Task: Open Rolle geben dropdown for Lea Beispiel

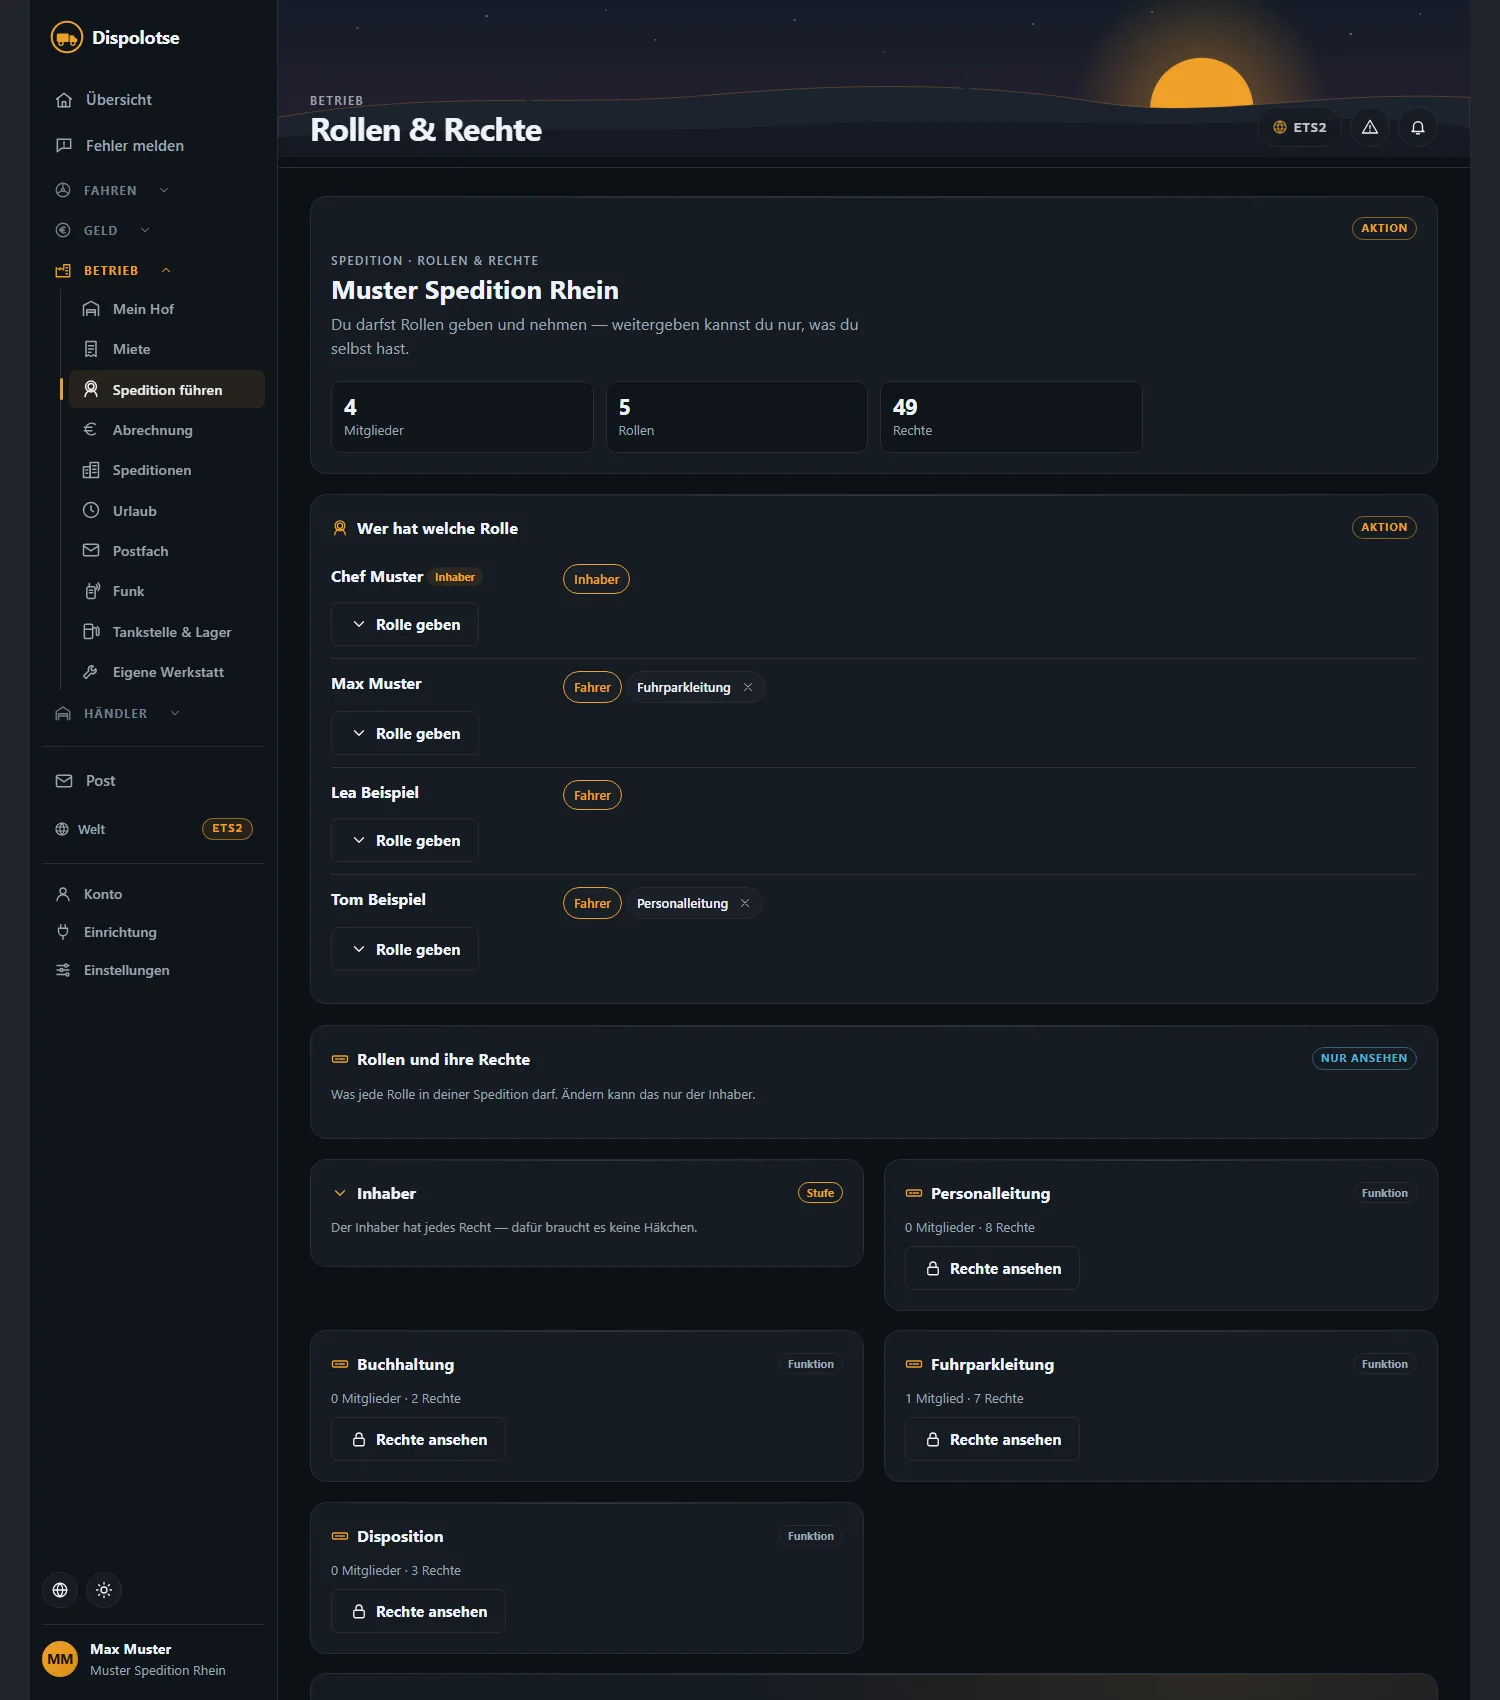Action: (x=405, y=841)
